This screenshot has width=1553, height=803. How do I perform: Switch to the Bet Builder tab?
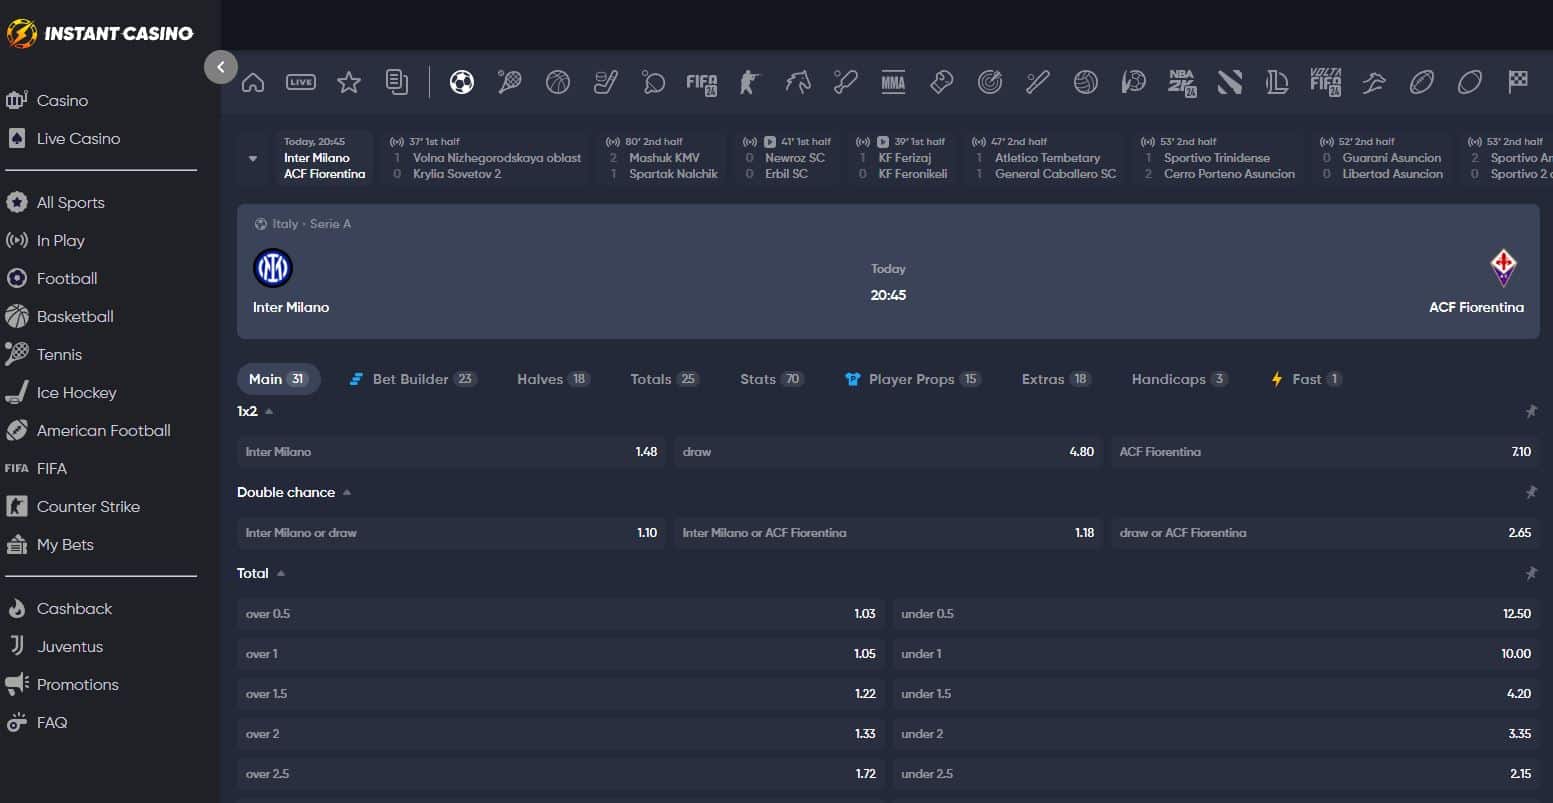[413, 379]
